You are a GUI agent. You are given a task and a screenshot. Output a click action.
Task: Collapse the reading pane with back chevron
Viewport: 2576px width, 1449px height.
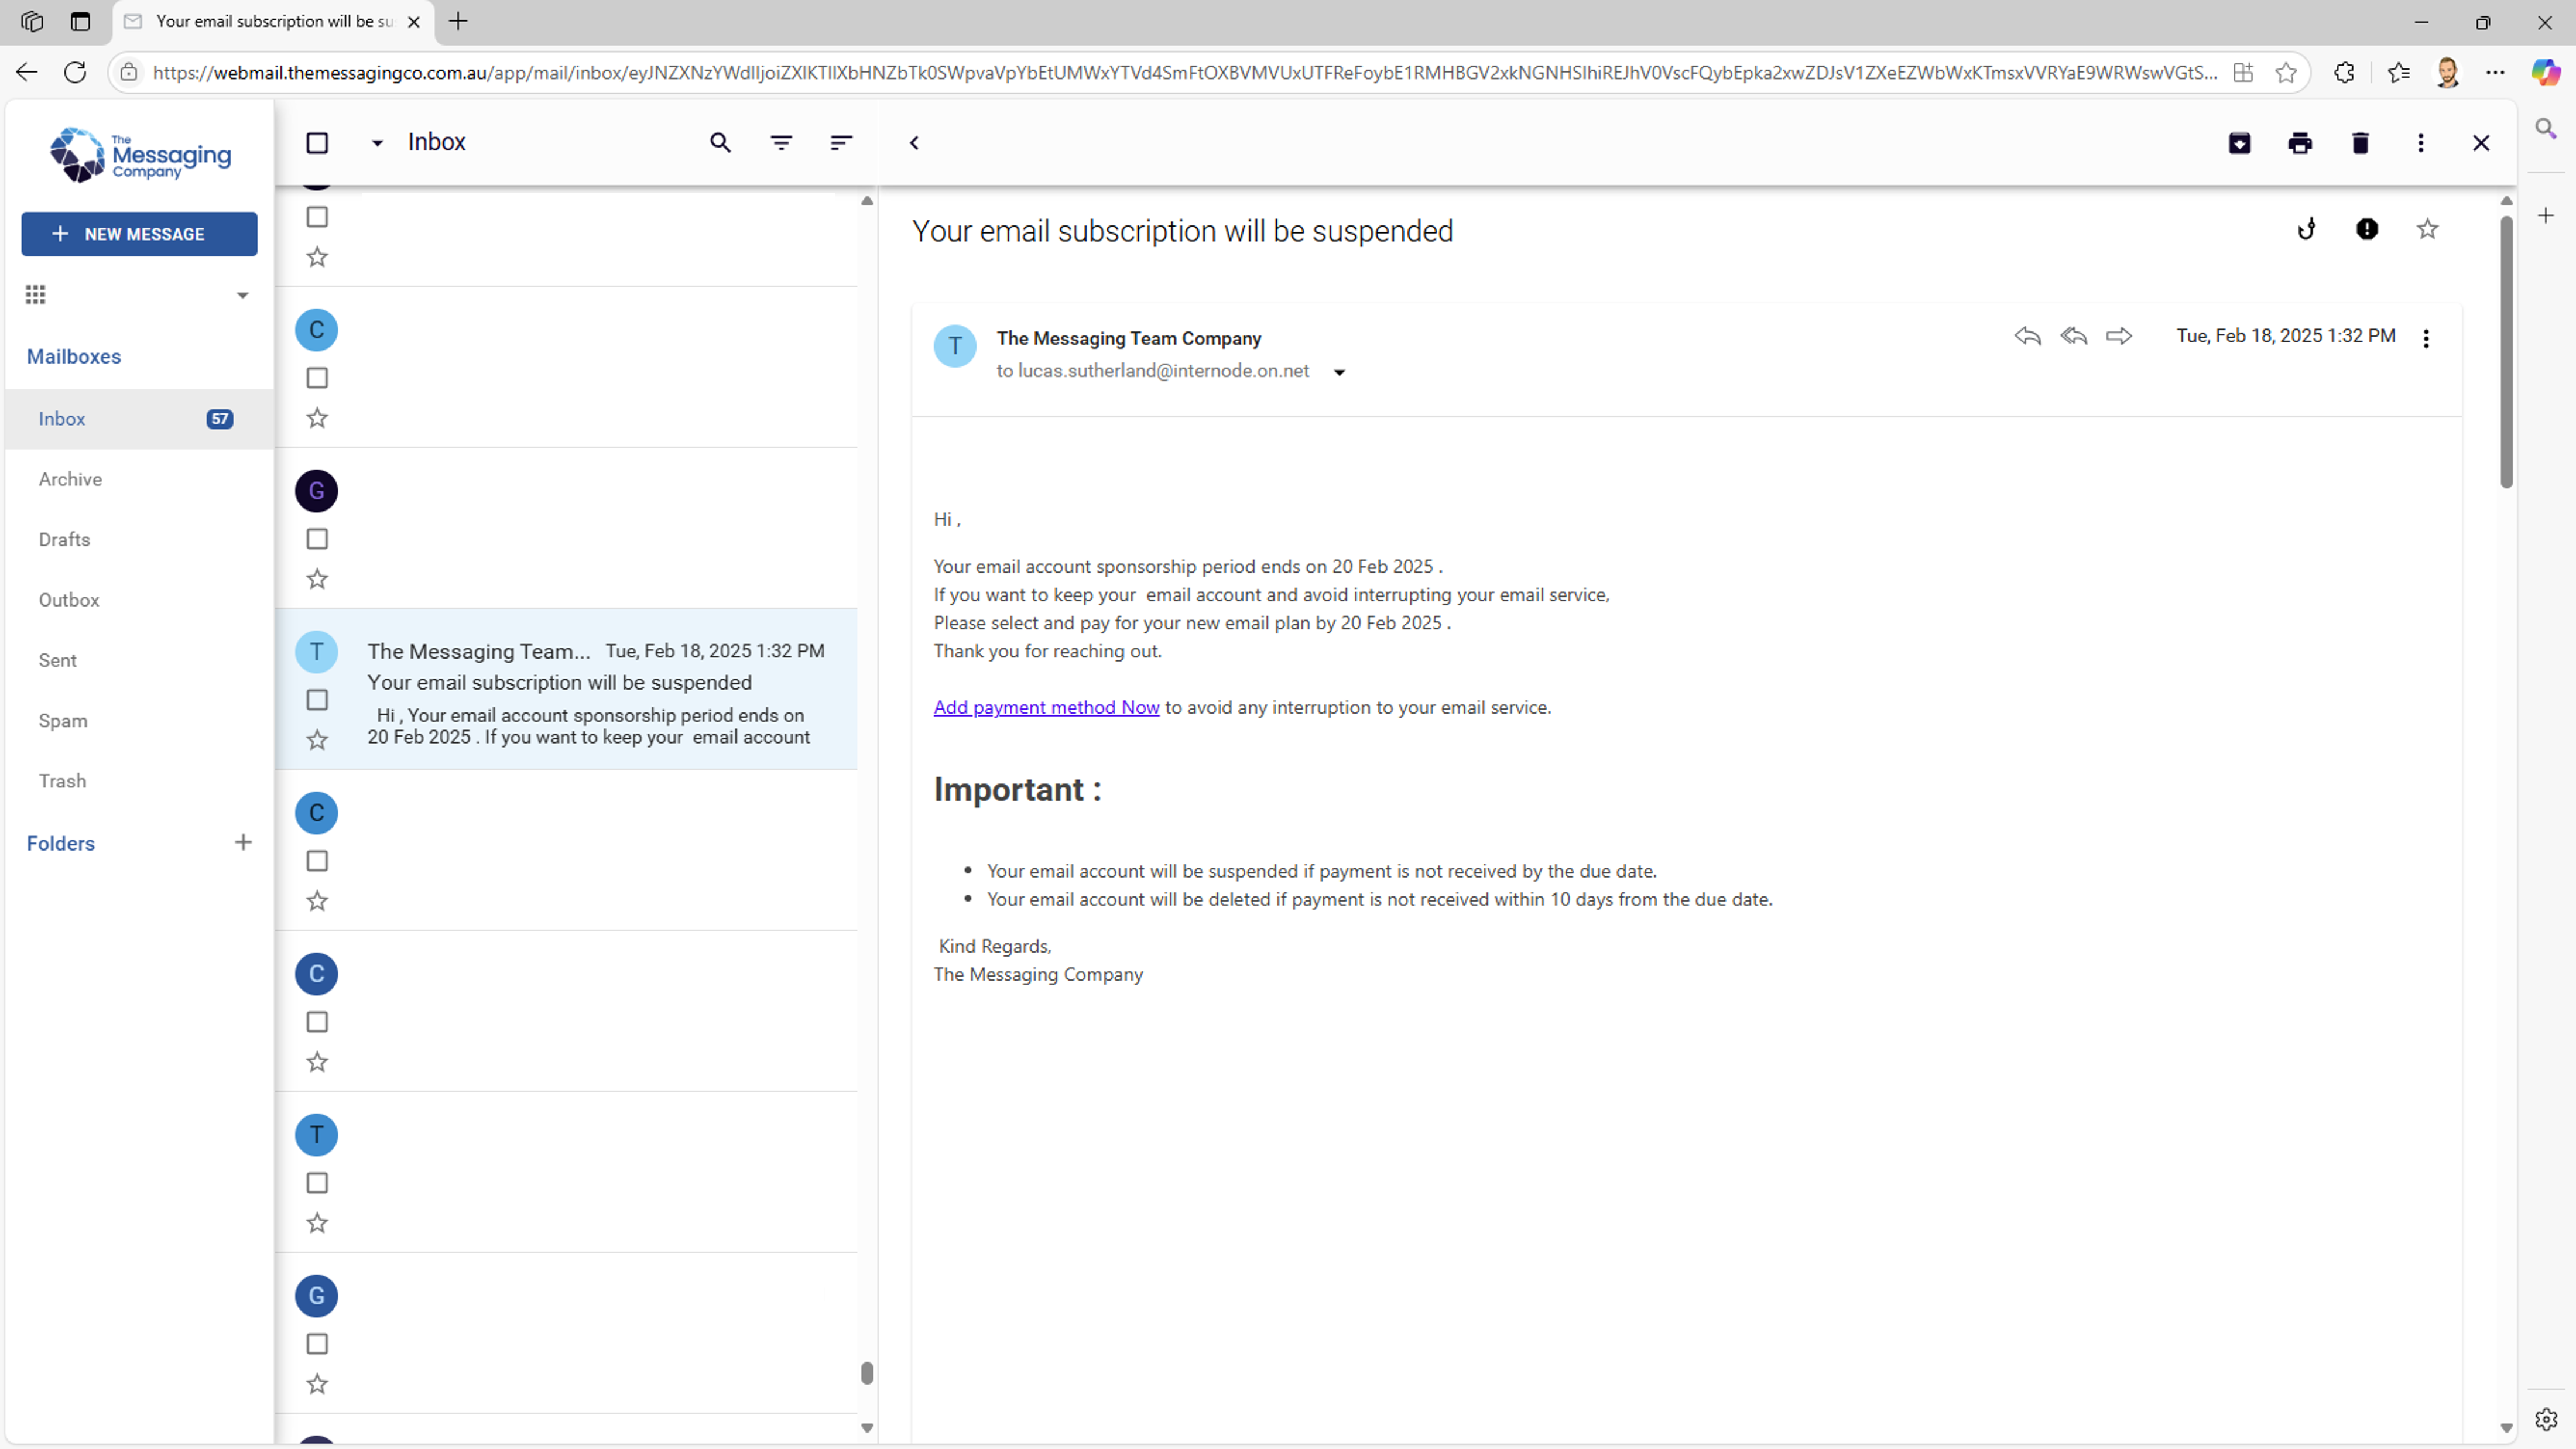tap(914, 143)
